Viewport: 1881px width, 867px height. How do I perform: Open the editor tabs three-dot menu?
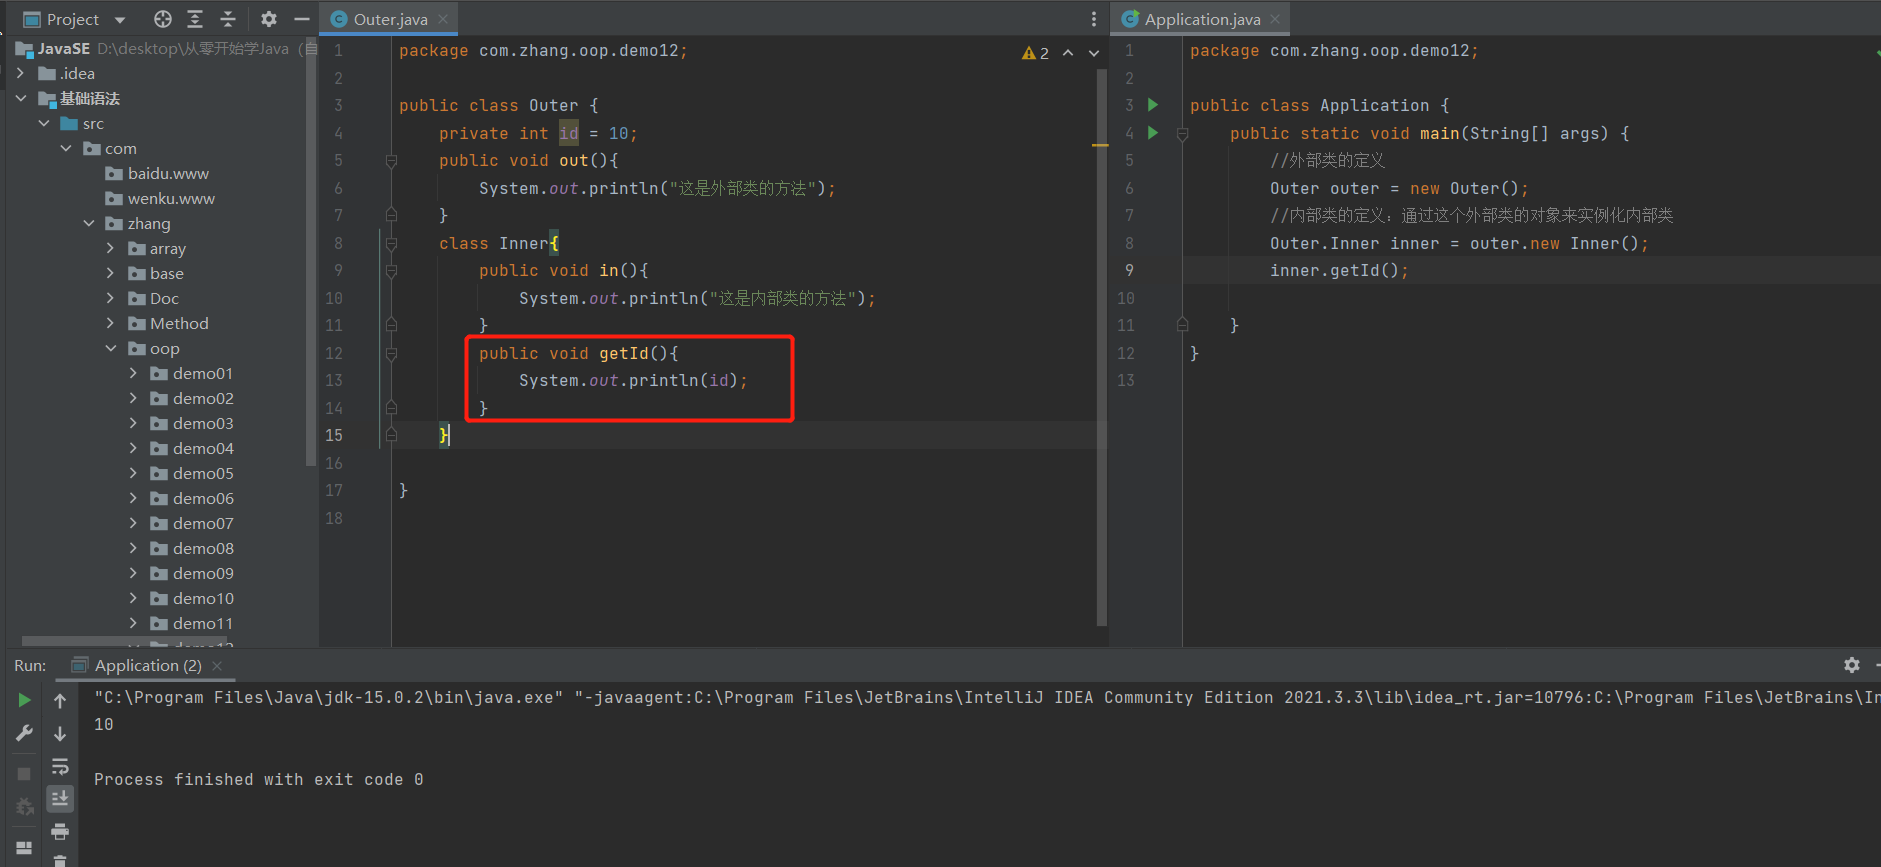pos(1094,19)
